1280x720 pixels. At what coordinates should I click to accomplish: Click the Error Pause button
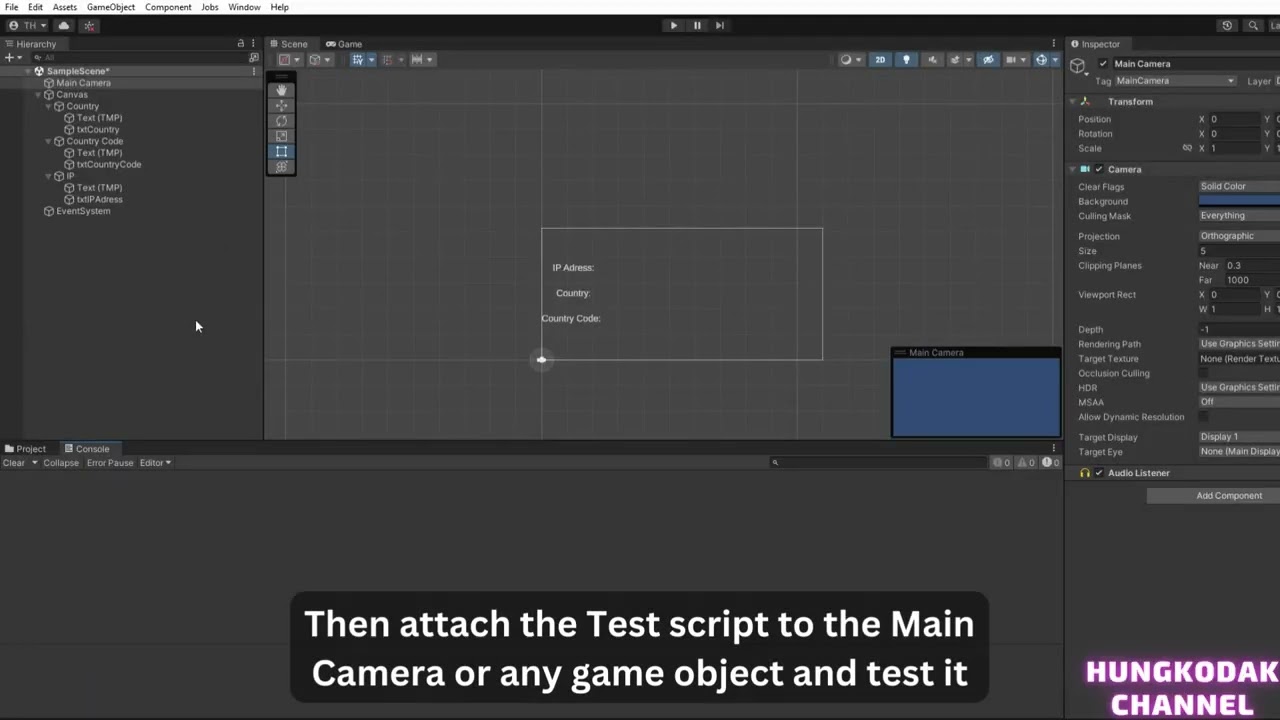110,463
